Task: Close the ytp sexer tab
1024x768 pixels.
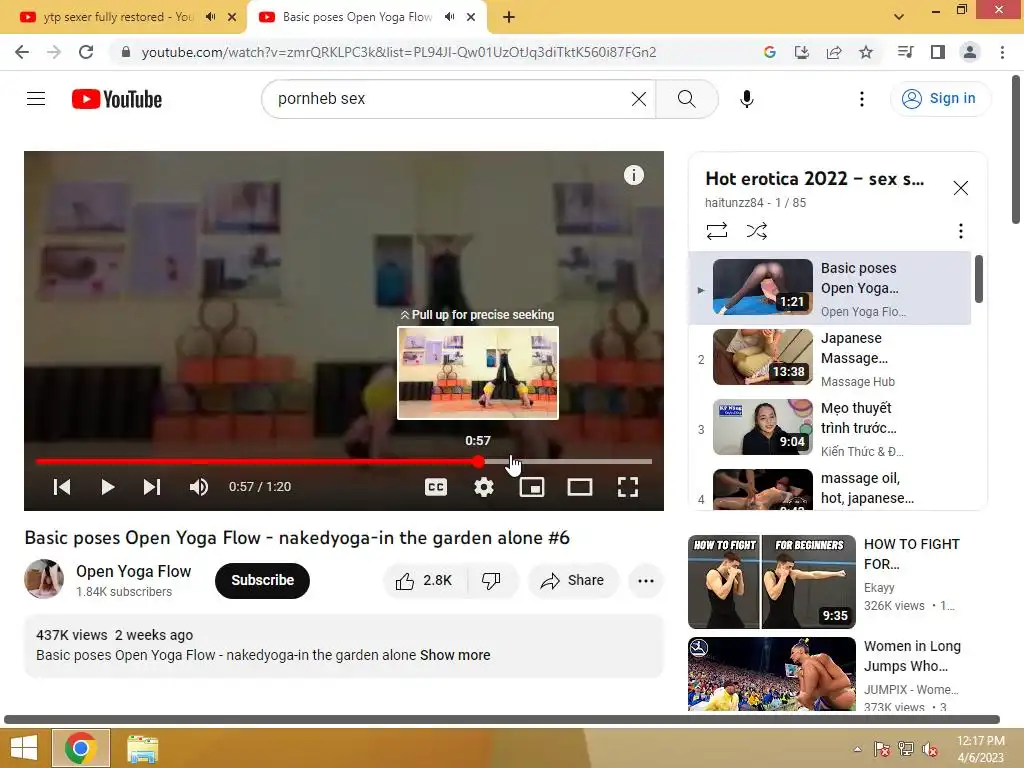Action: click(232, 17)
